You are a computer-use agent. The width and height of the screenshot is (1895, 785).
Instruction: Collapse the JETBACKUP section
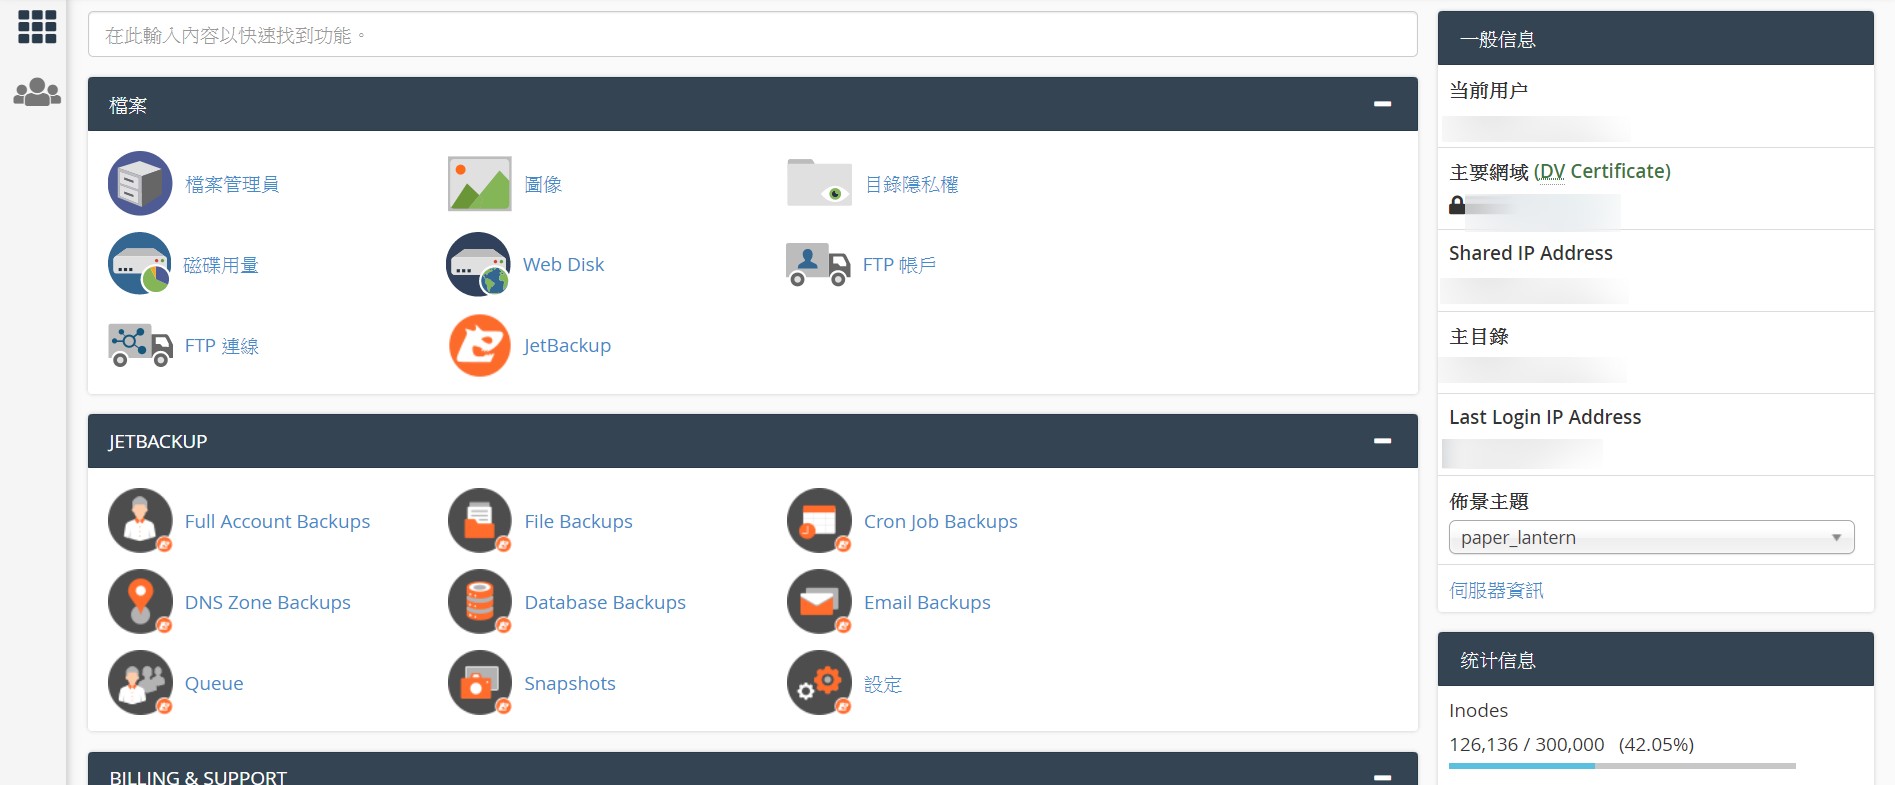pyautogui.click(x=1382, y=441)
